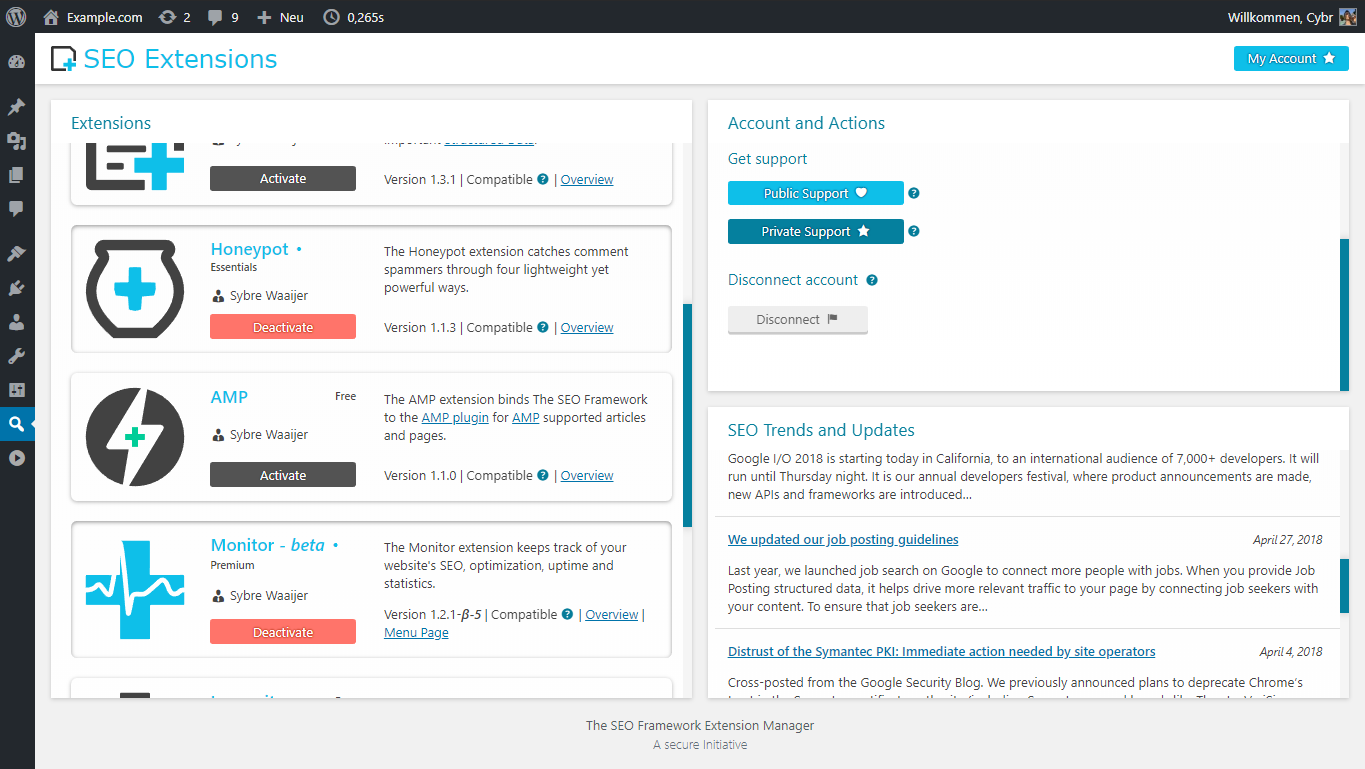Screen dimensions: 1365x769
Task: Open Settings sliders sidebar icon
Action: [16, 390]
